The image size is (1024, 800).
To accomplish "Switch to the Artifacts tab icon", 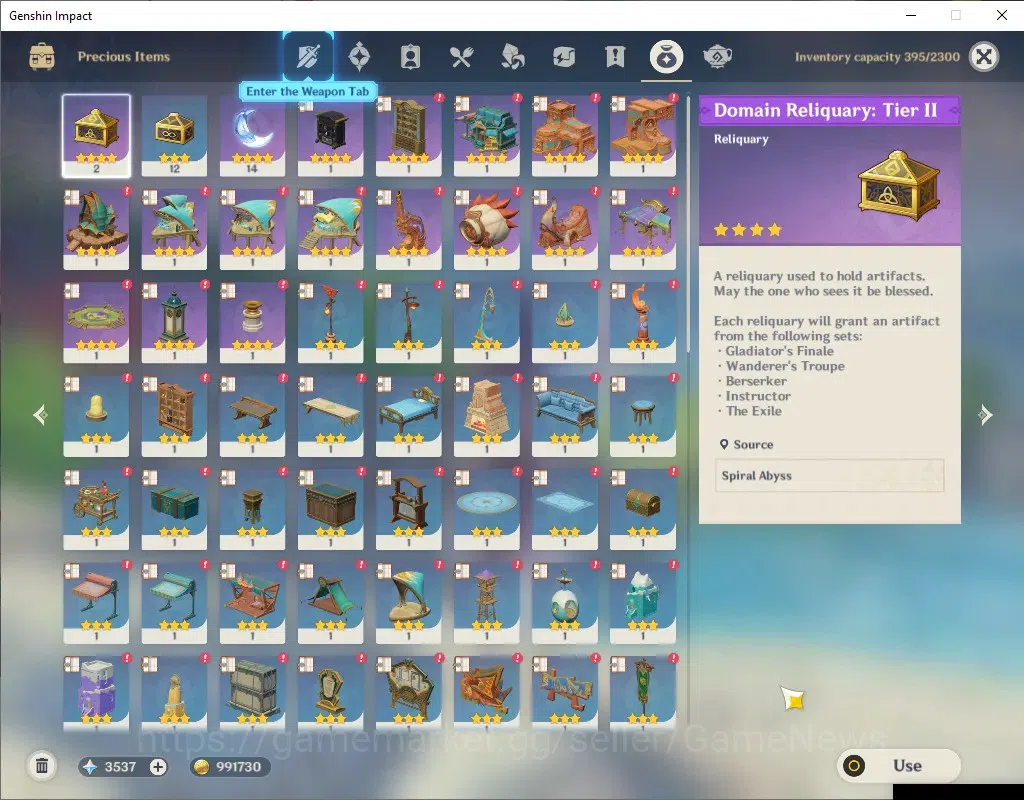I will point(359,57).
